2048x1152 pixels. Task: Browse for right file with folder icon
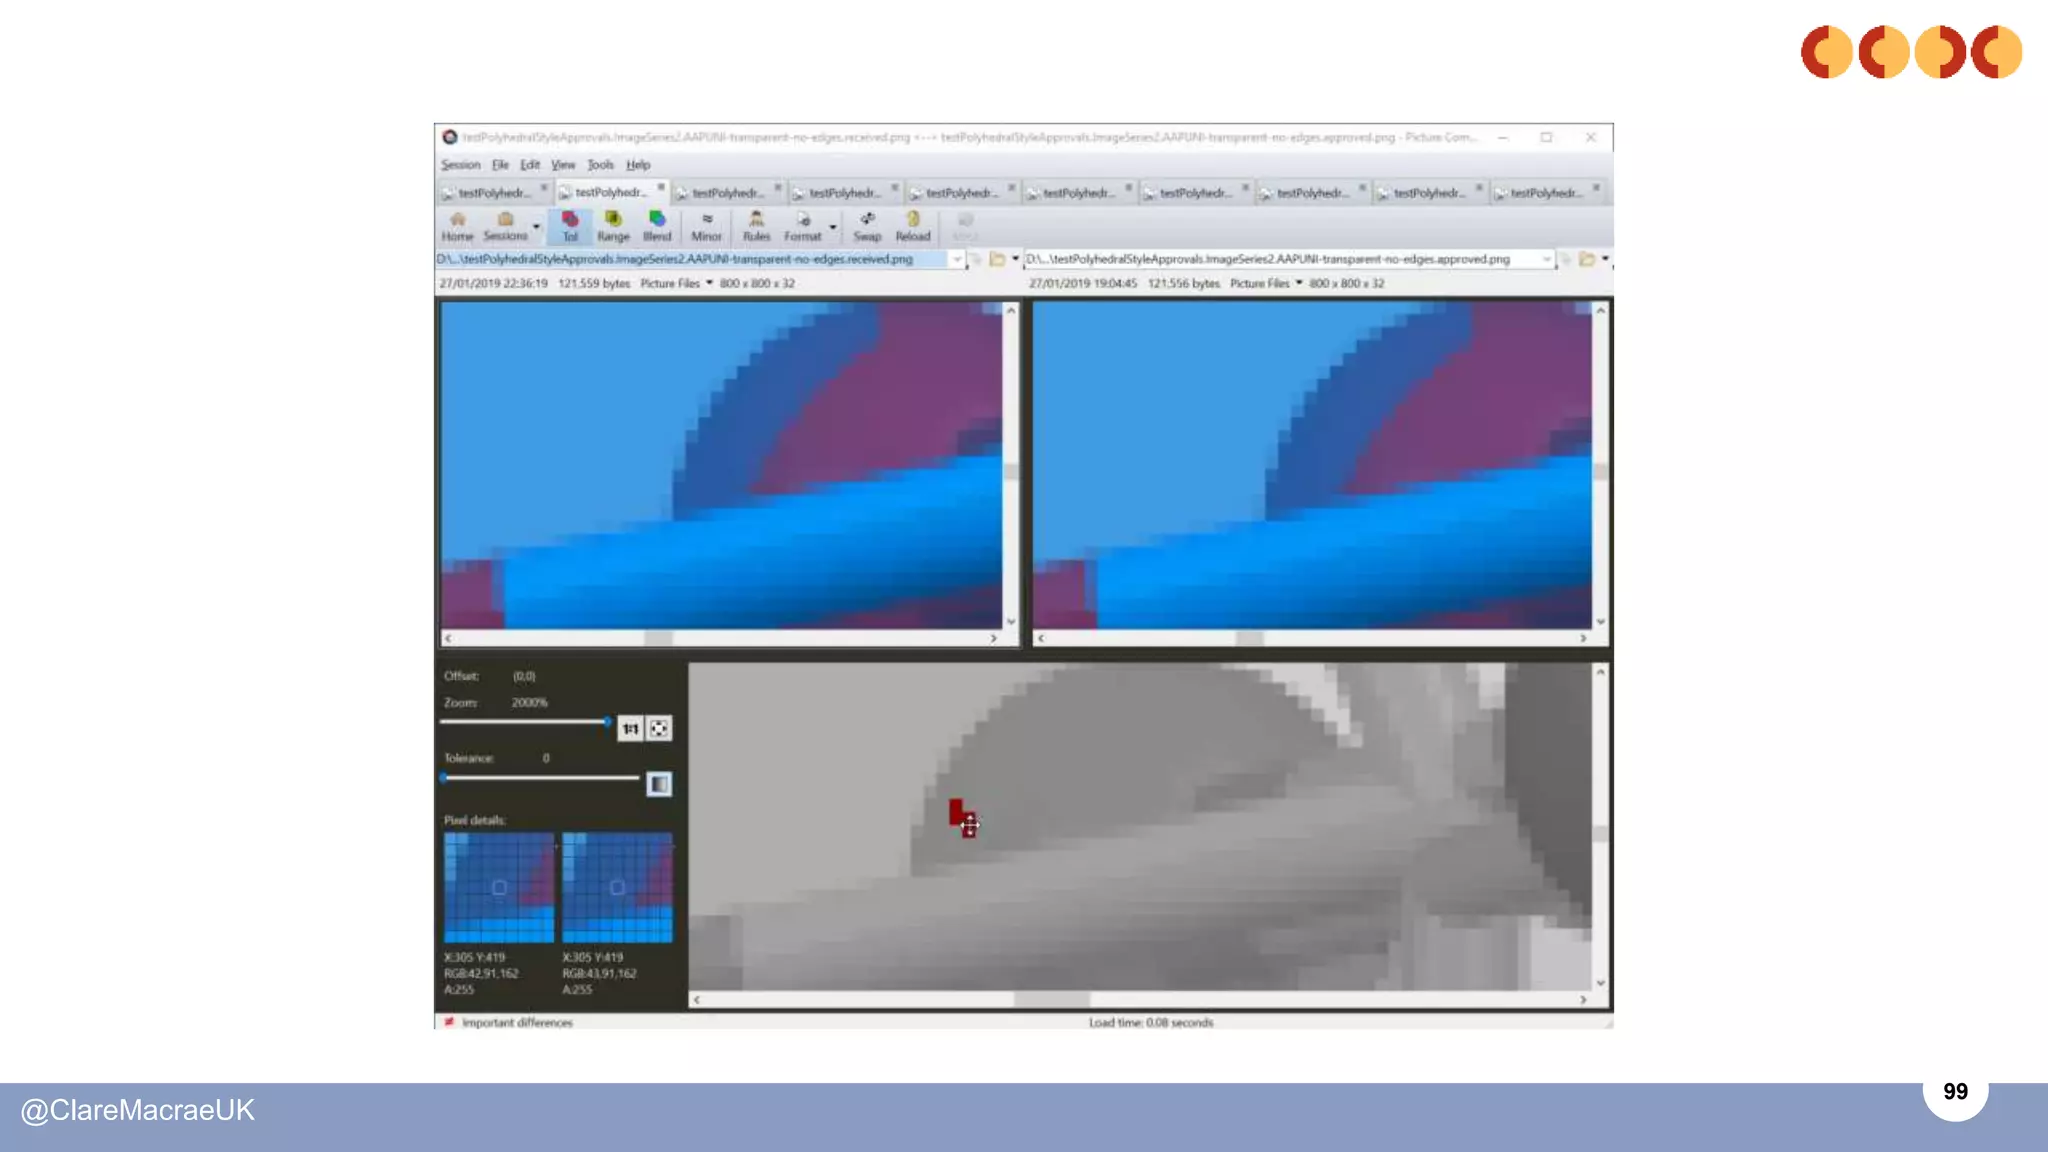pyautogui.click(x=1587, y=259)
